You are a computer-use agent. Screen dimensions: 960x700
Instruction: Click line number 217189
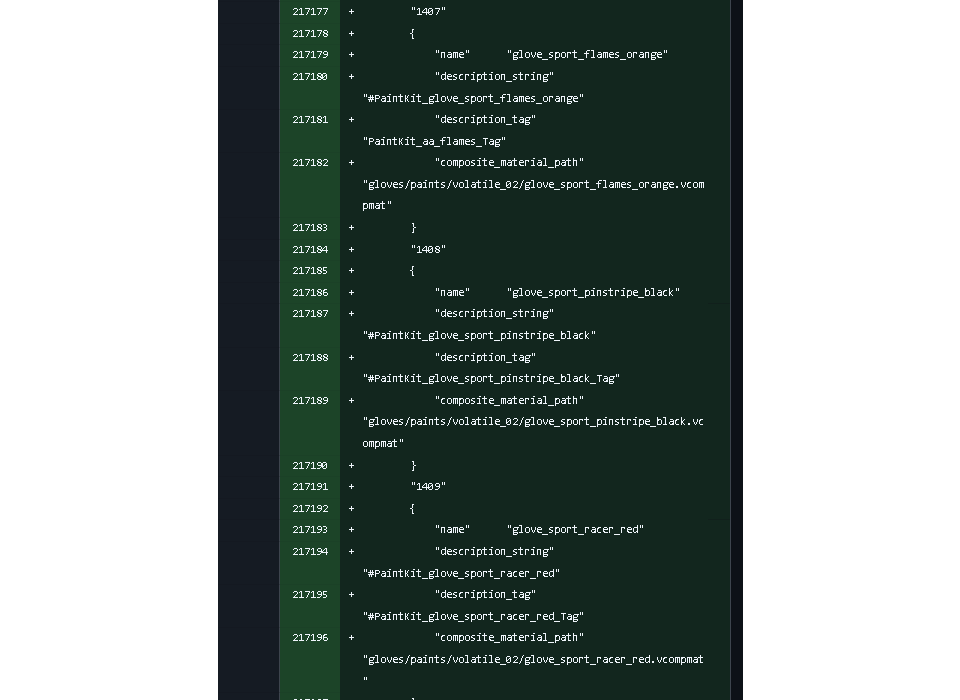pyautogui.click(x=310, y=400)
